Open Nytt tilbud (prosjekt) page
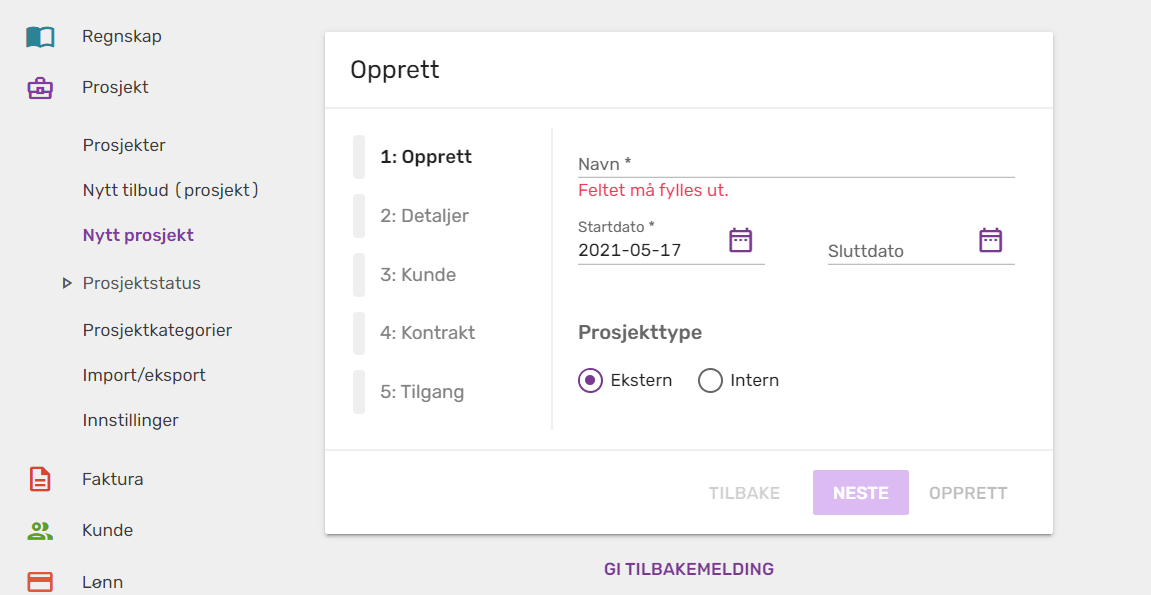The height and width of the screenshot is (595, 1151). (x=171, y=190)
